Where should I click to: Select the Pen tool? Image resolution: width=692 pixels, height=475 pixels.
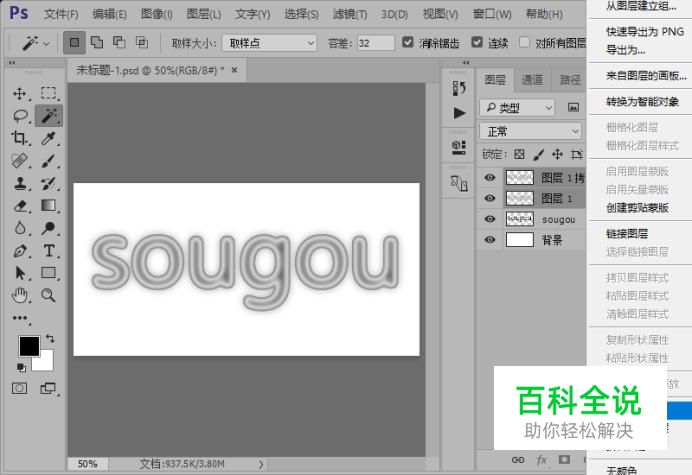pyautogui.click(x=19, y=251)
